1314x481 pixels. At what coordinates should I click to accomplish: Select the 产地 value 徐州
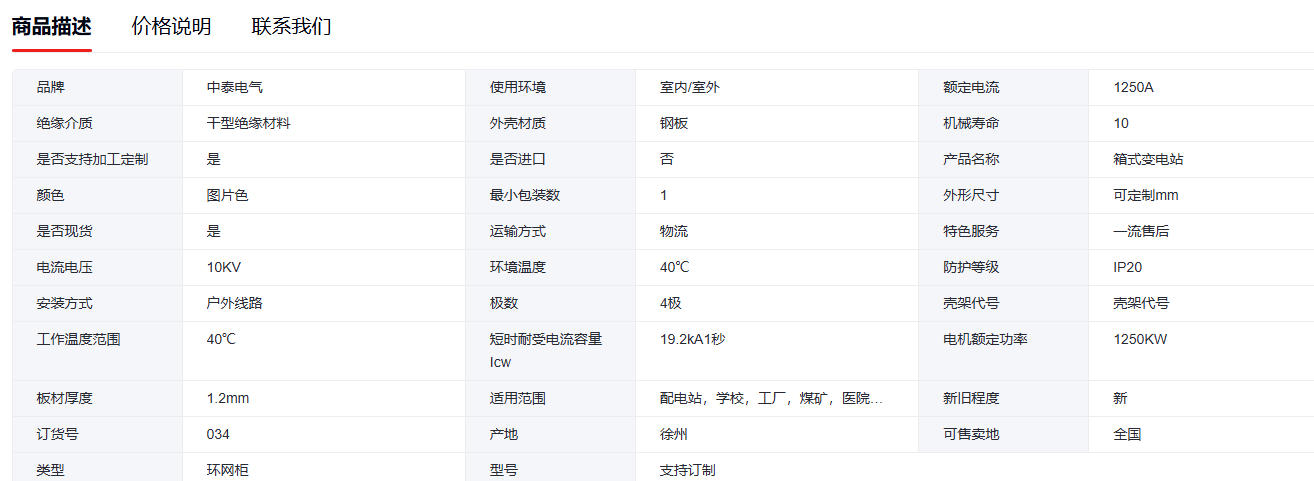tap(673, 434)
